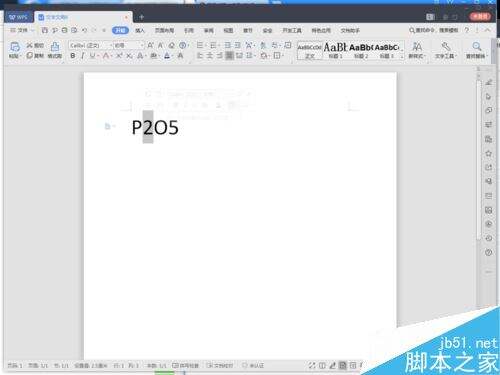Click the text effects A icon
The height and width of the screenshot is (375, 500).
coord(140,56)
